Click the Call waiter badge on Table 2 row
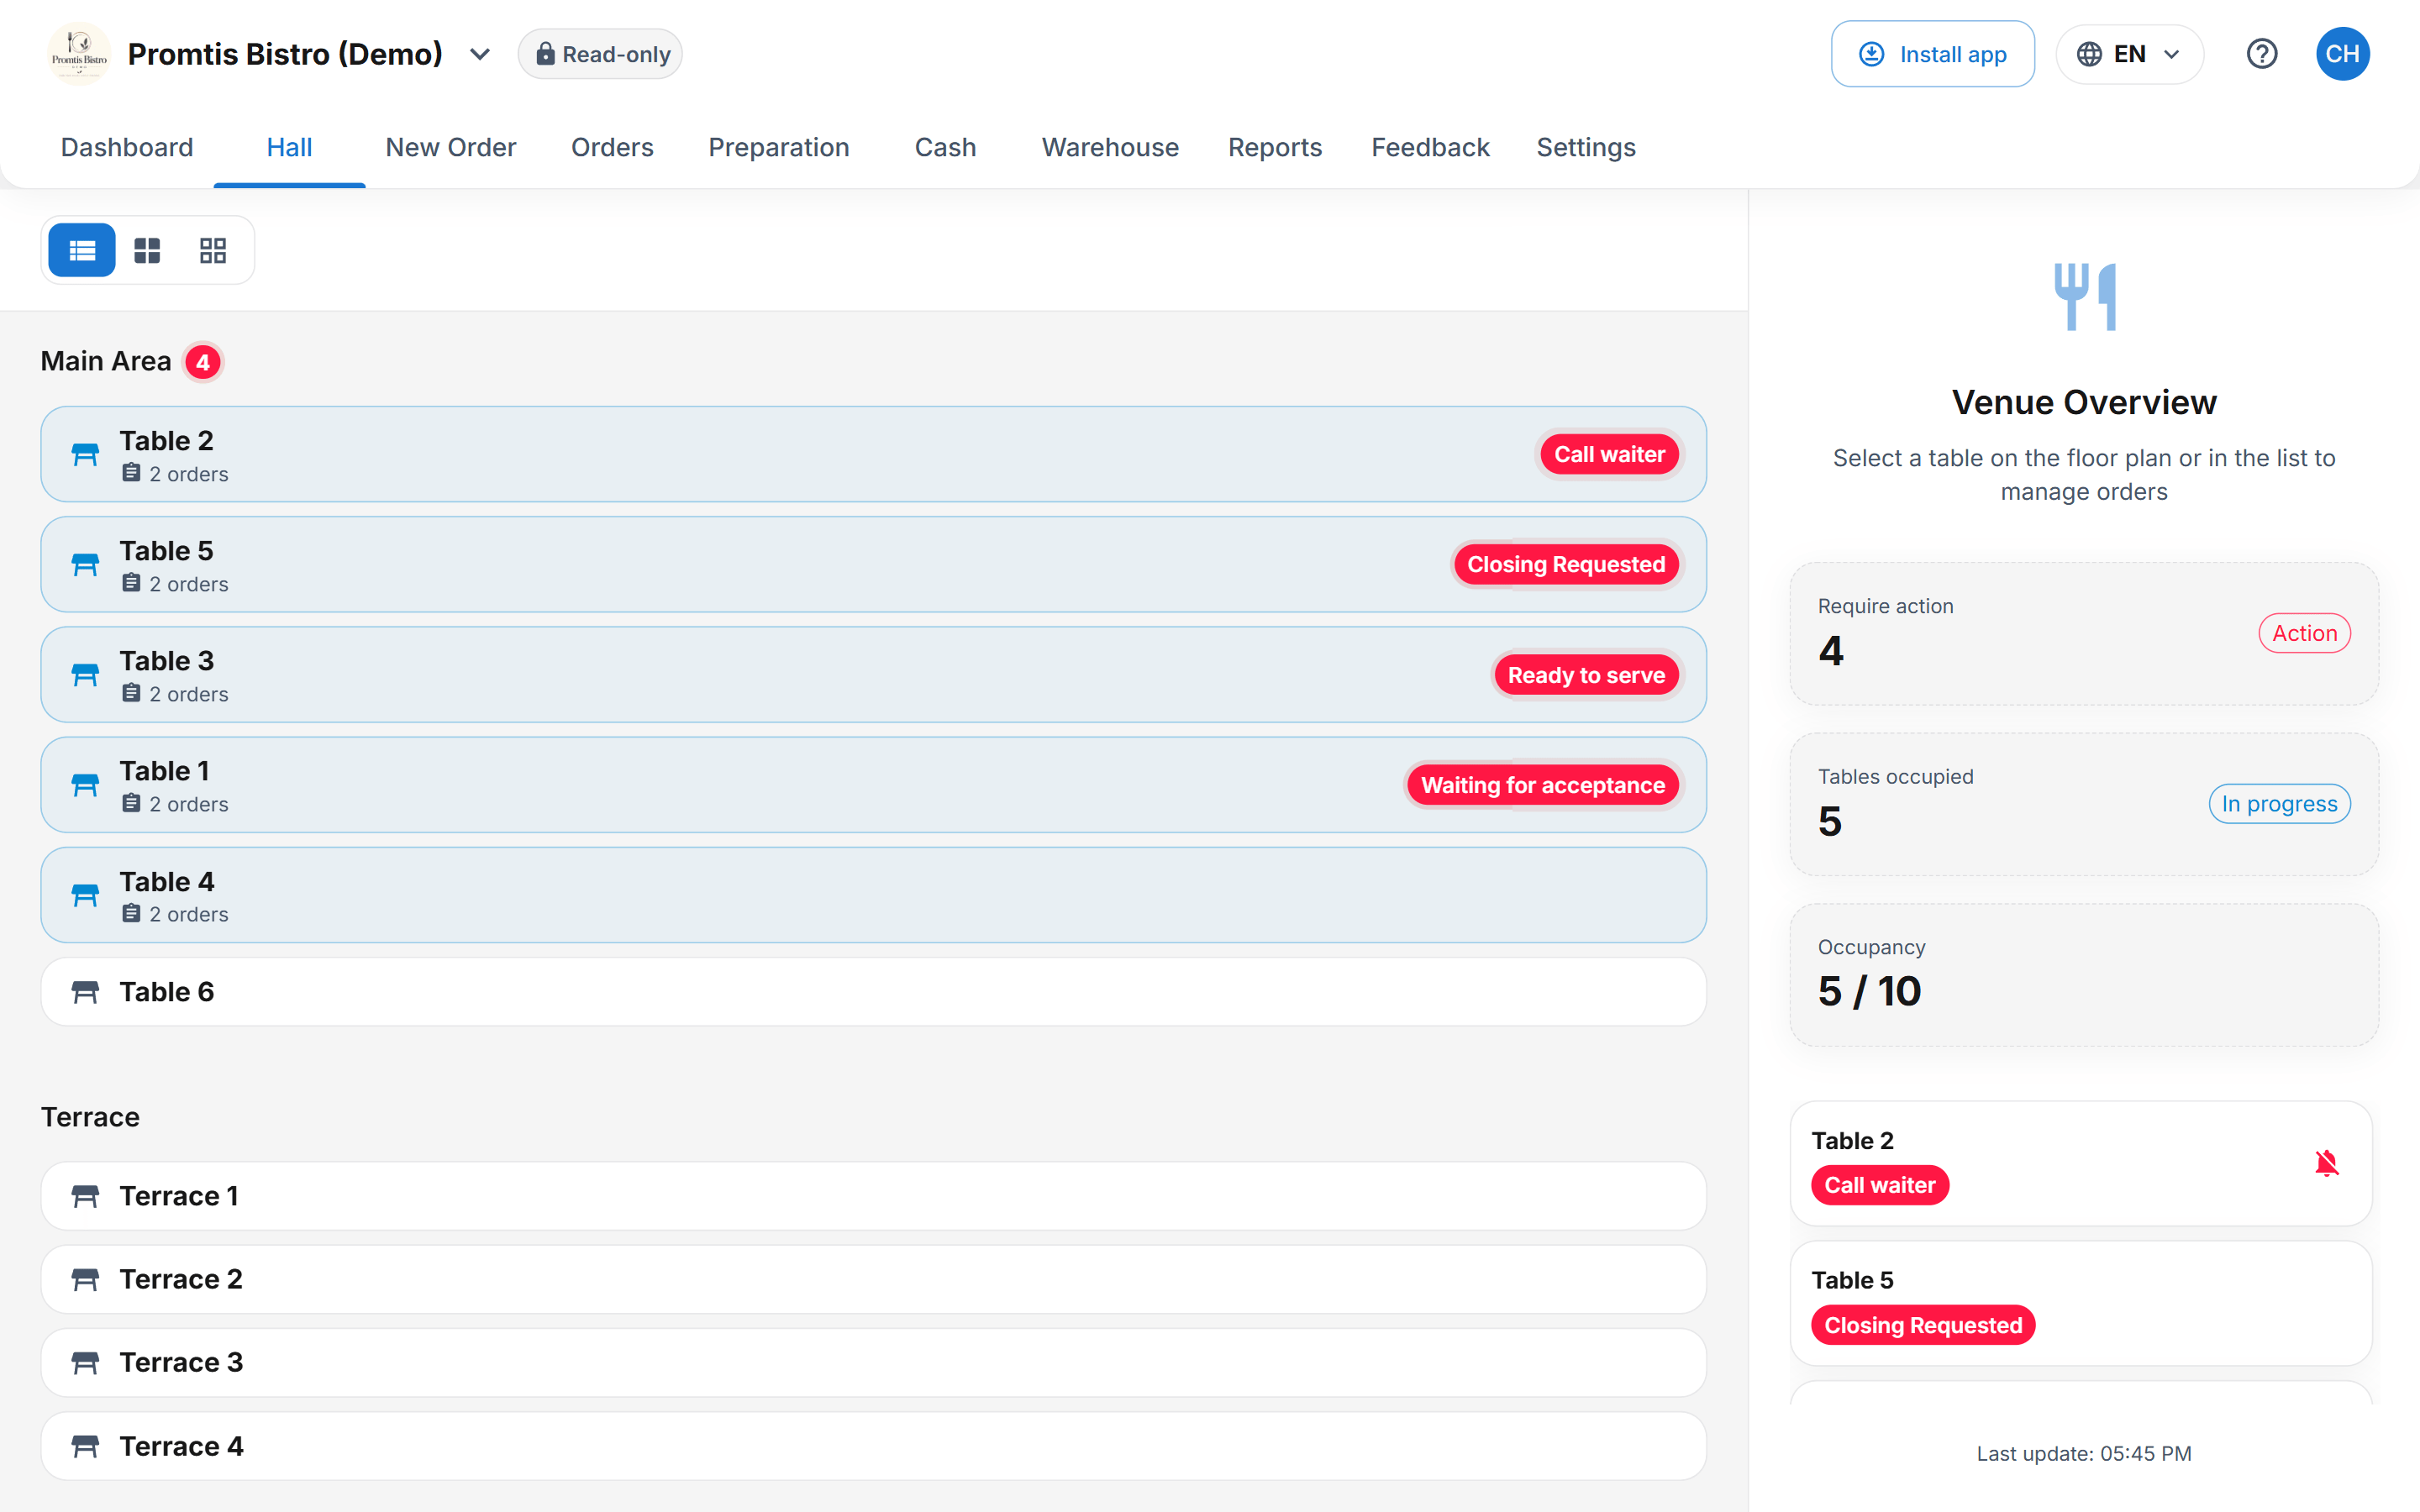 (1609, 454)
